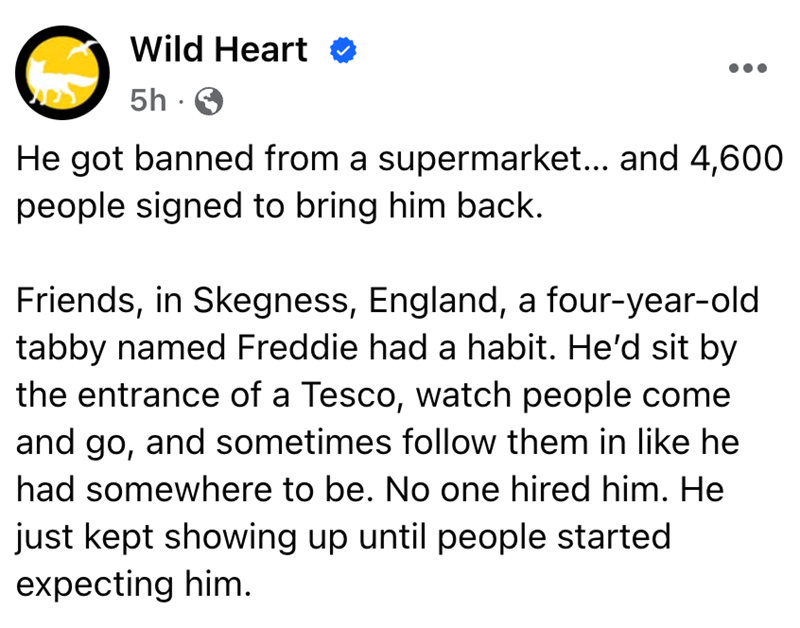Reveal more actions using the overflow control
Viewport: 800px width, 628px height.
tap(748, 68)
